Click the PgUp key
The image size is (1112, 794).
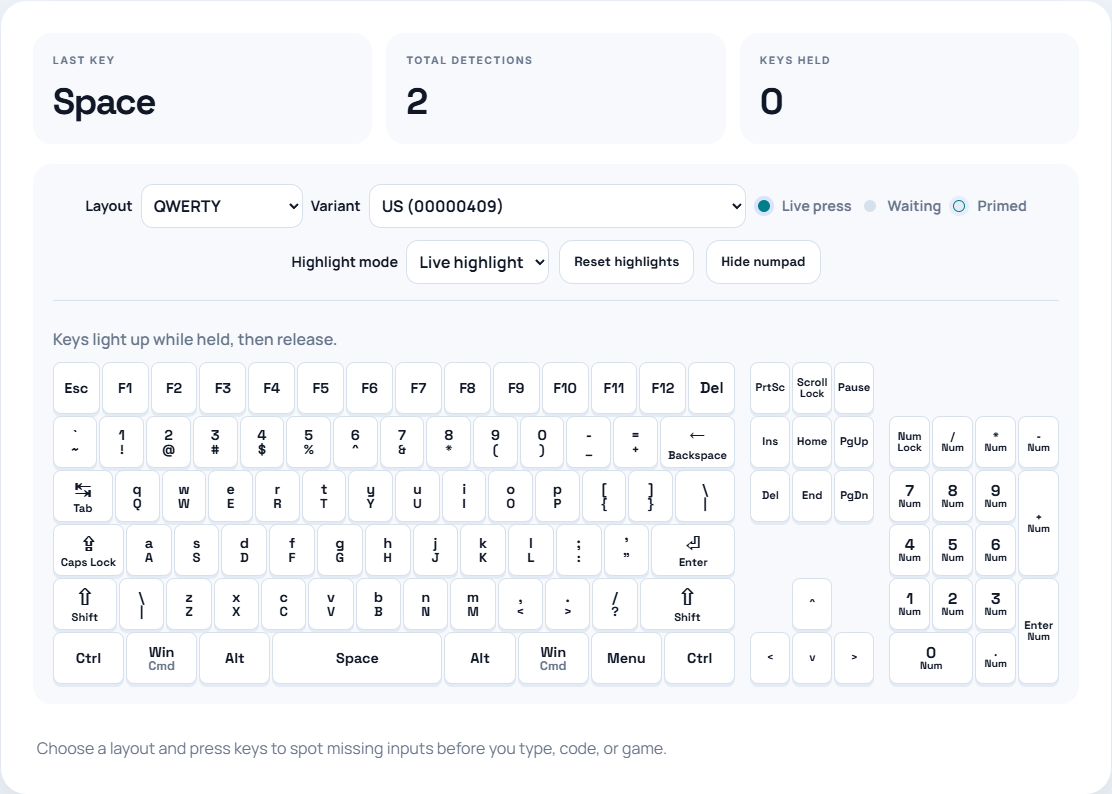(854, 442)
